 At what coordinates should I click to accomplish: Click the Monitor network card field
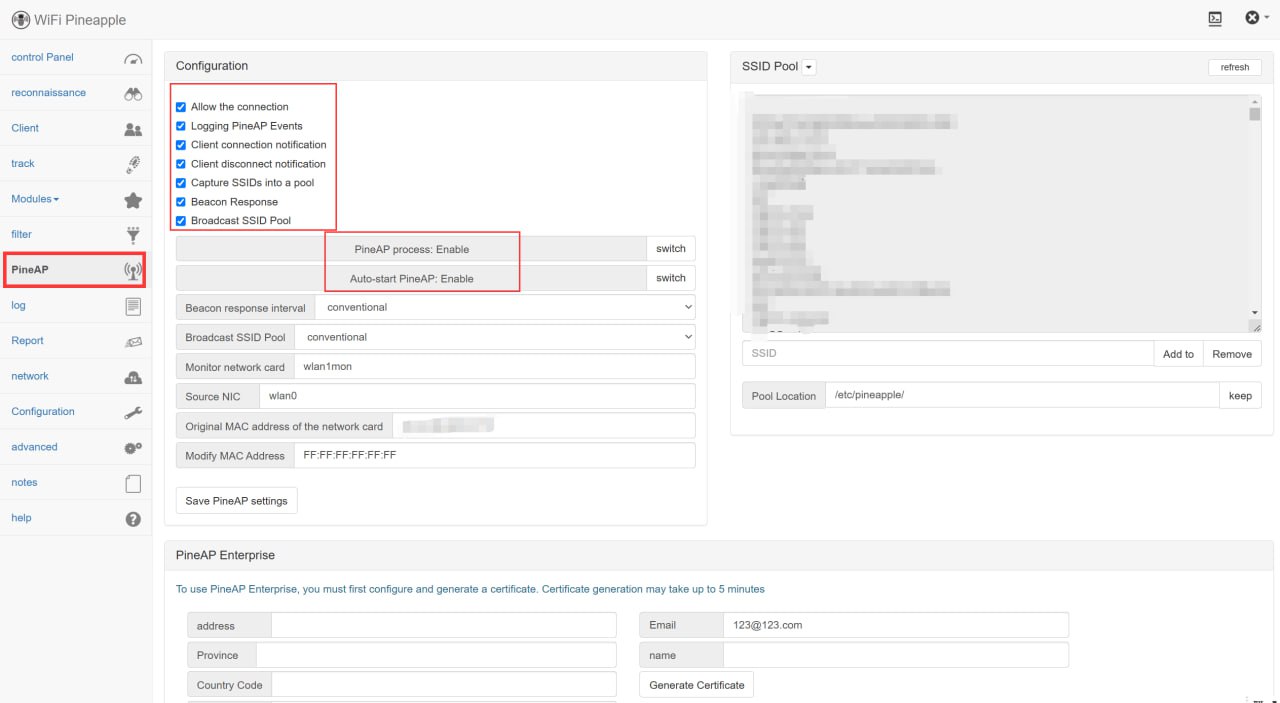click(x=494, y=367)
